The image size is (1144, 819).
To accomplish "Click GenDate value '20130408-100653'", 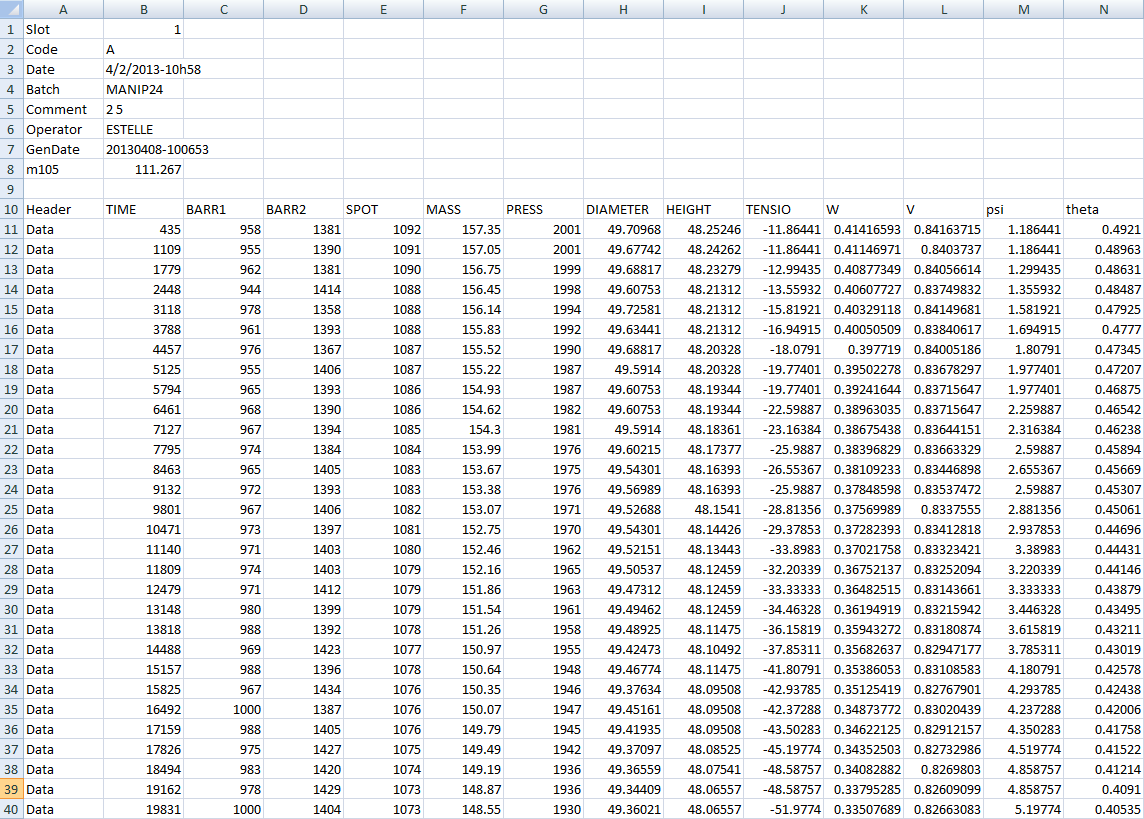I will 144,149.
